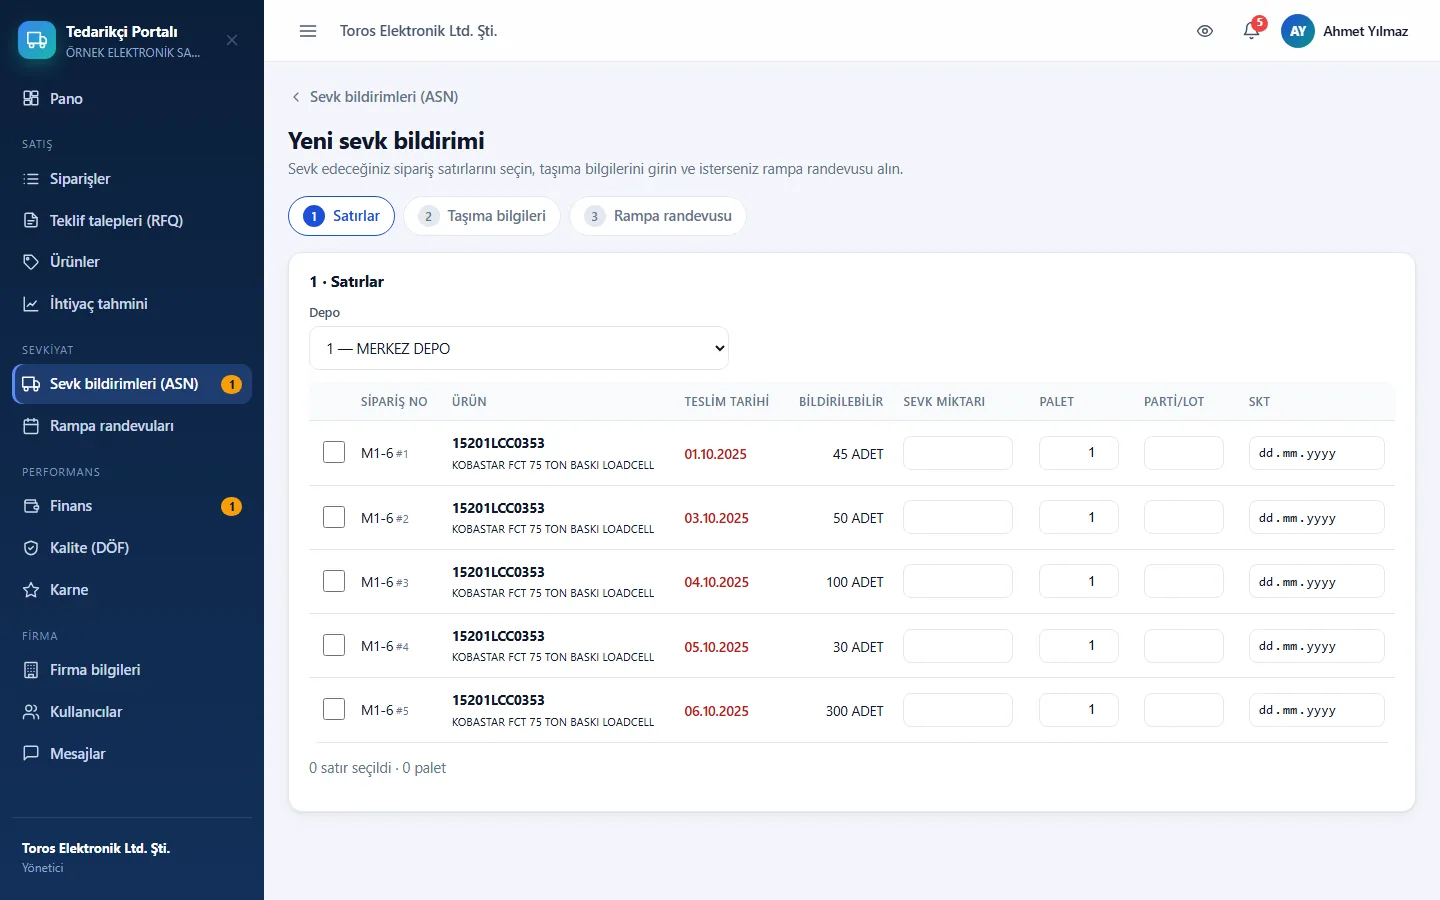This screenshot has height=900, width=1440.
Task: Click the Kalite (DÖF) shield icon
Action: coord(31,548)
